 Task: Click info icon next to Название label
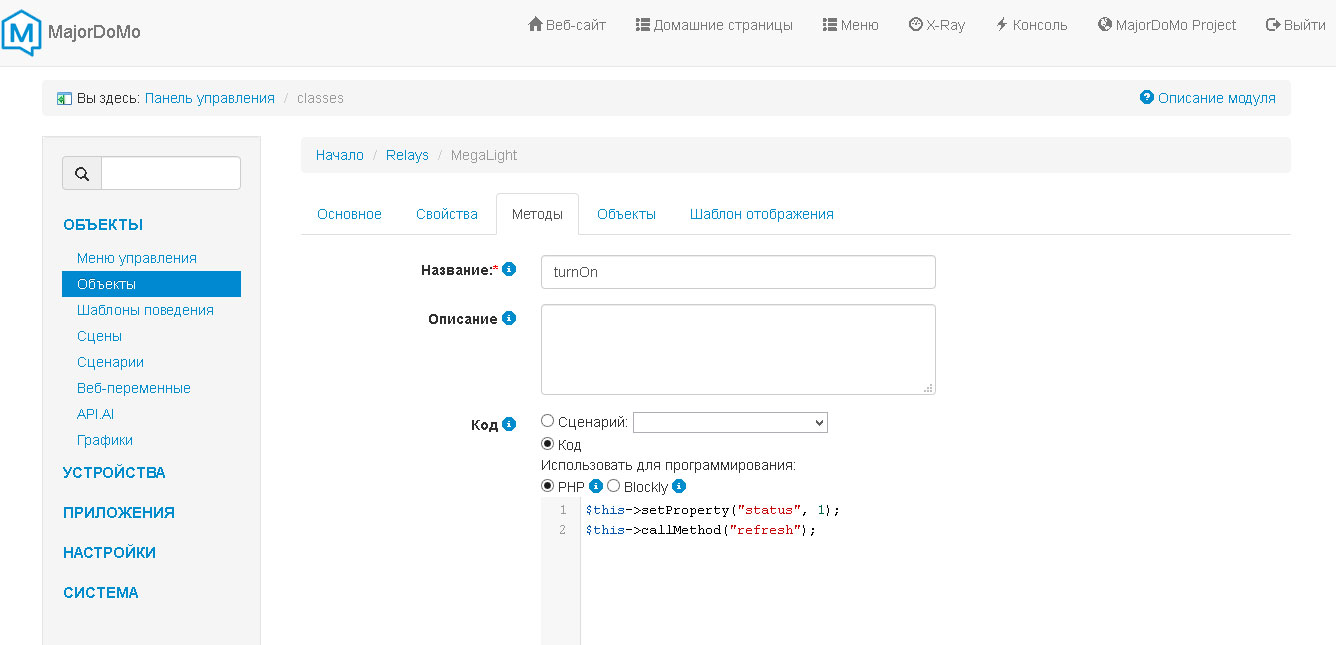(509, 269)
